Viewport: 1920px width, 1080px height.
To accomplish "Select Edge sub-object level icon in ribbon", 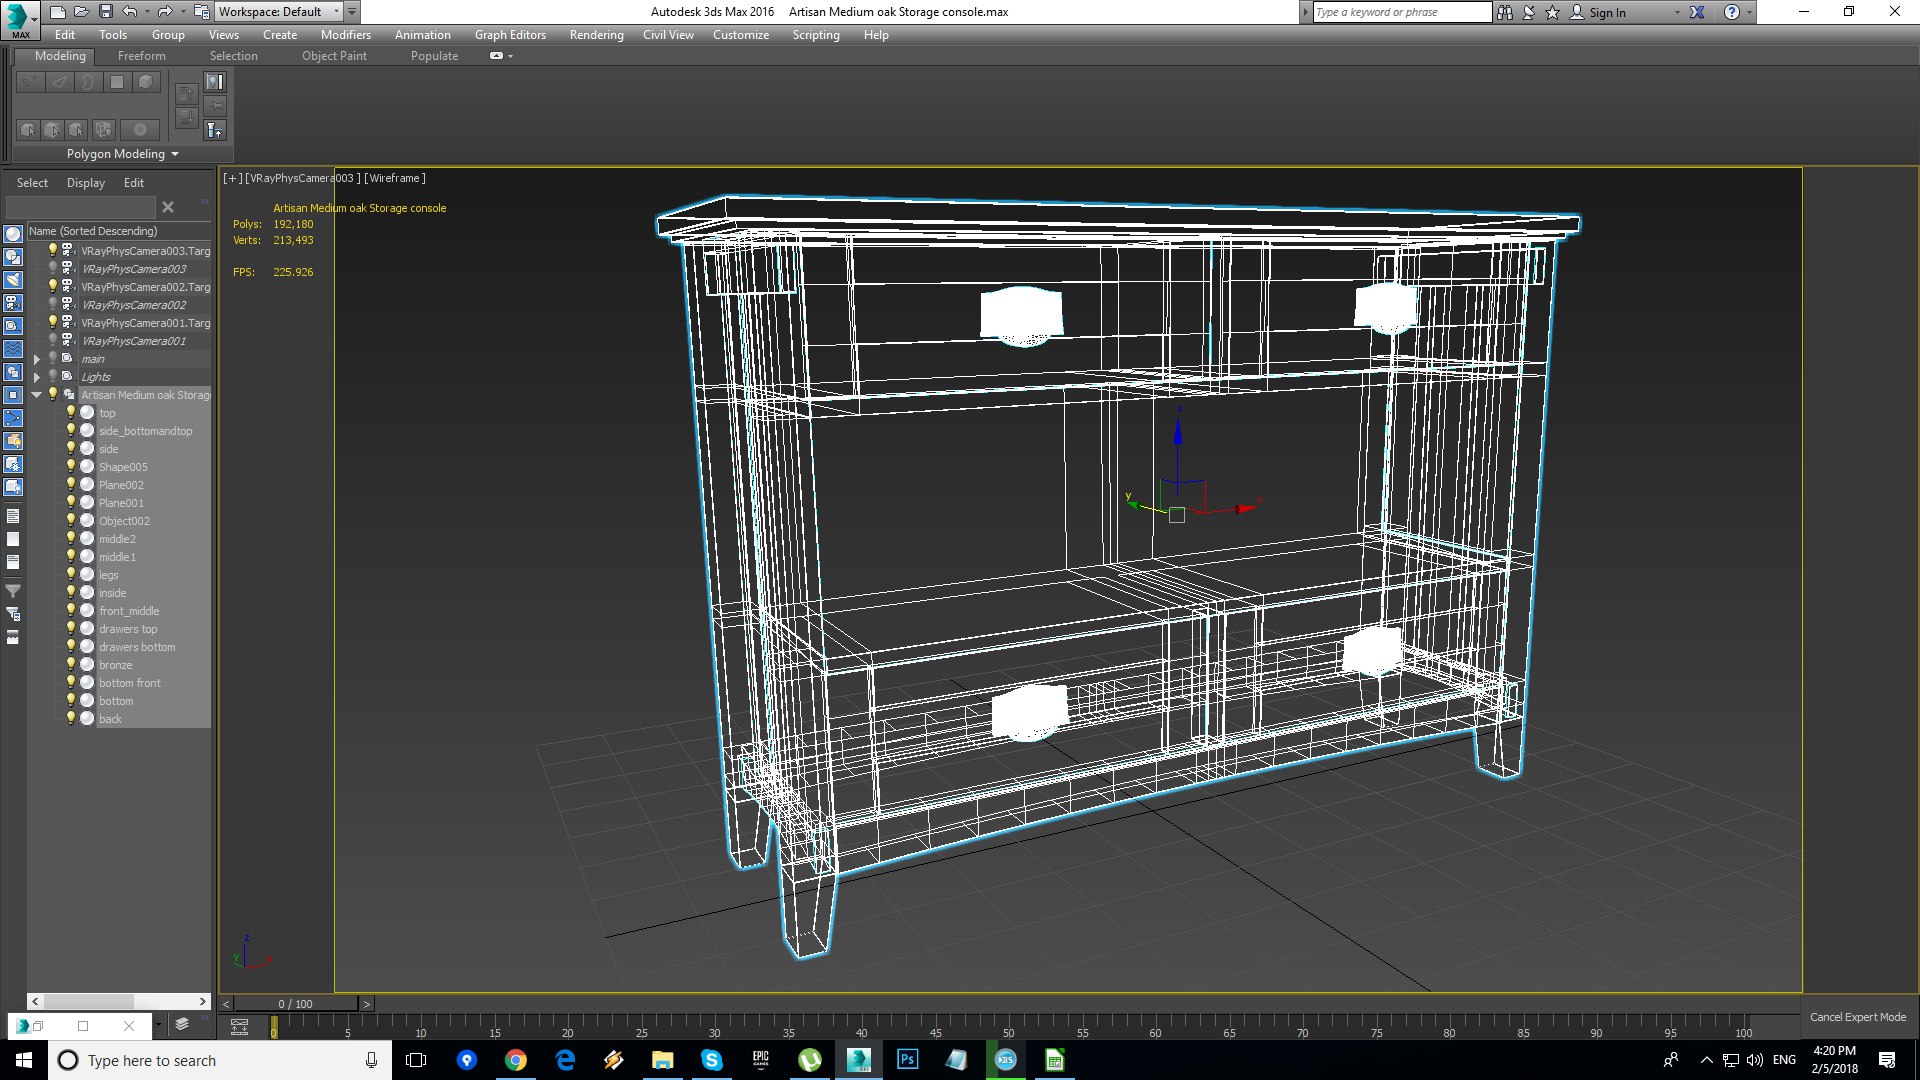I will [x=59, y=82].
